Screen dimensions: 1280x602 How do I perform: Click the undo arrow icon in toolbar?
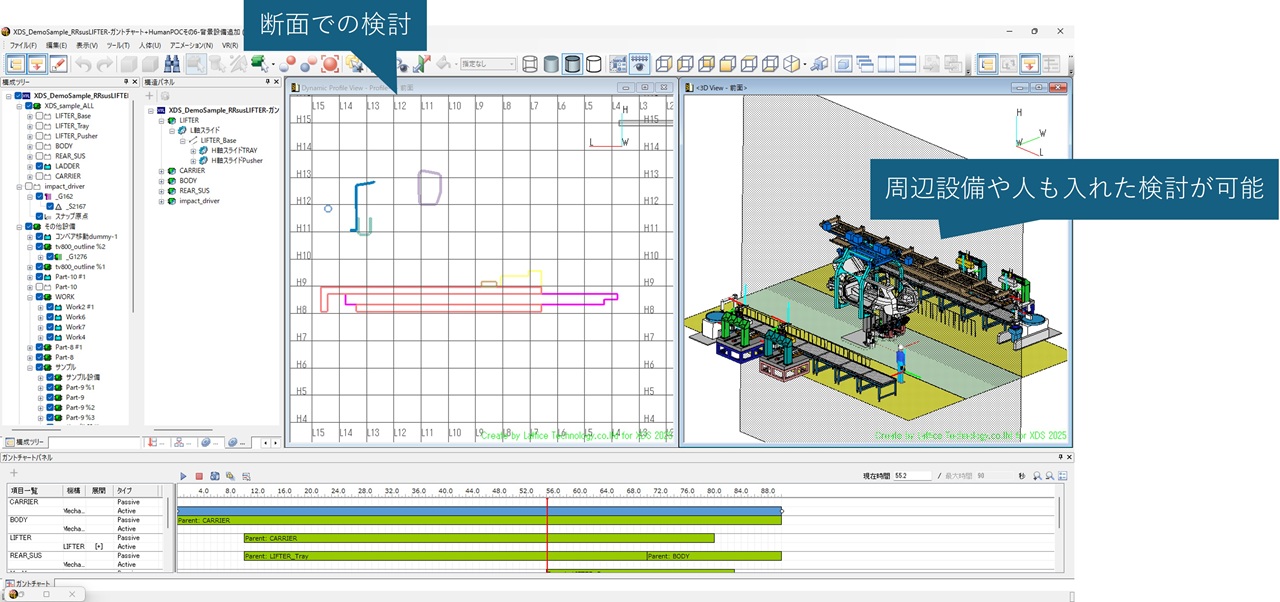tap(84, 64)
